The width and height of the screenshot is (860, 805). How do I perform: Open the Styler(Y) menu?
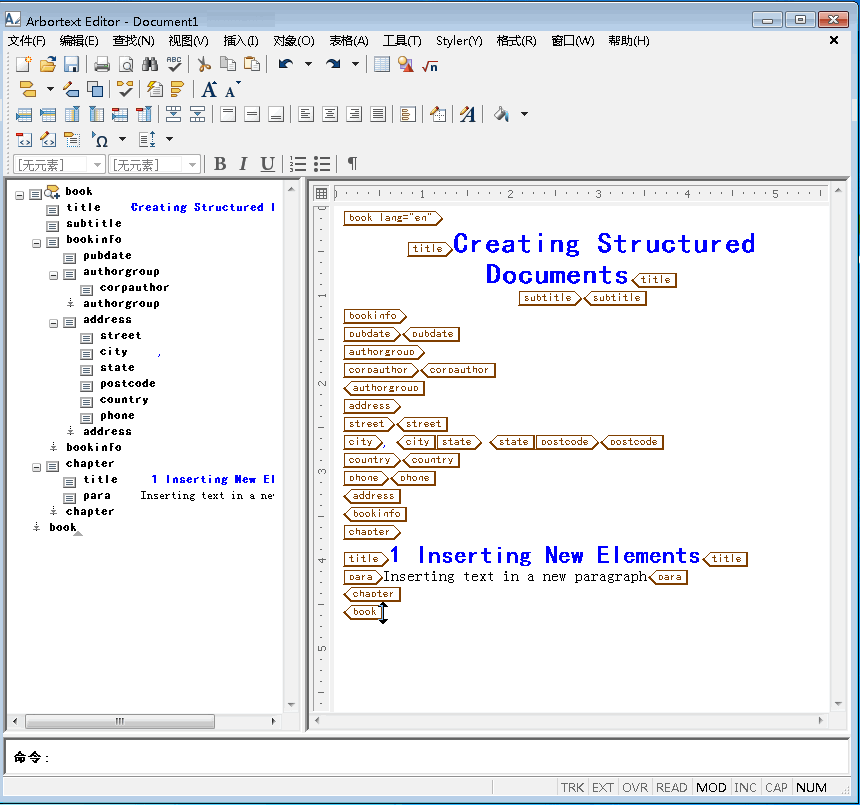[459, 41]
